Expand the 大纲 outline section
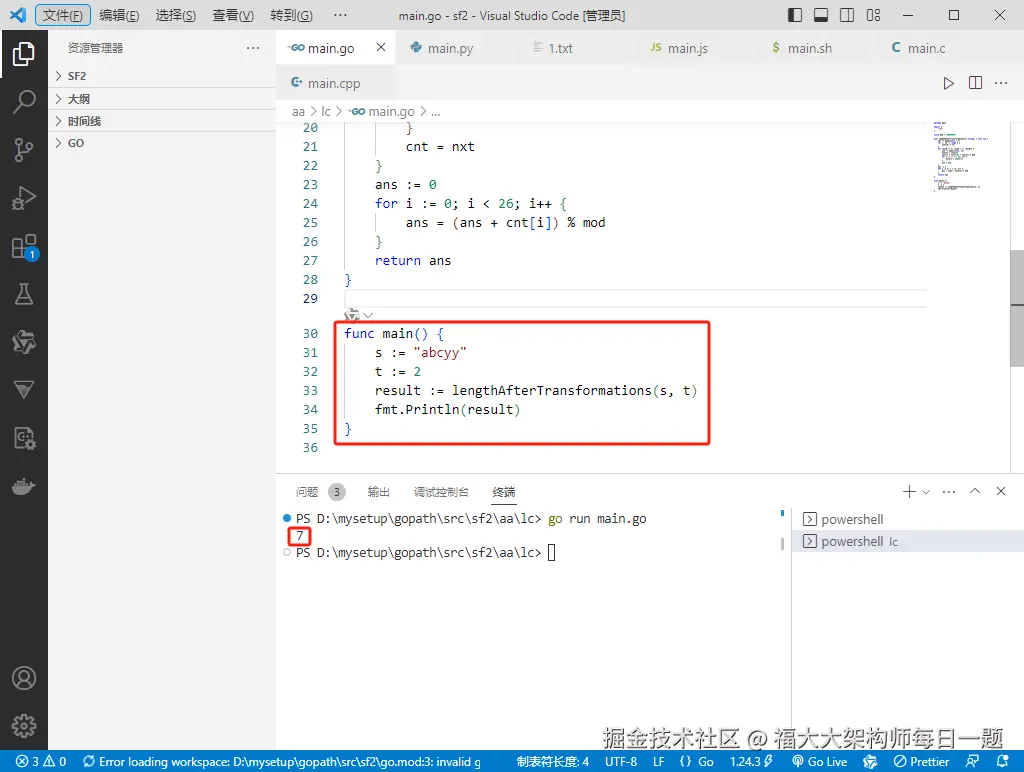The width and height of the screenshot is (1024, 772). click(x=162, y=99)
